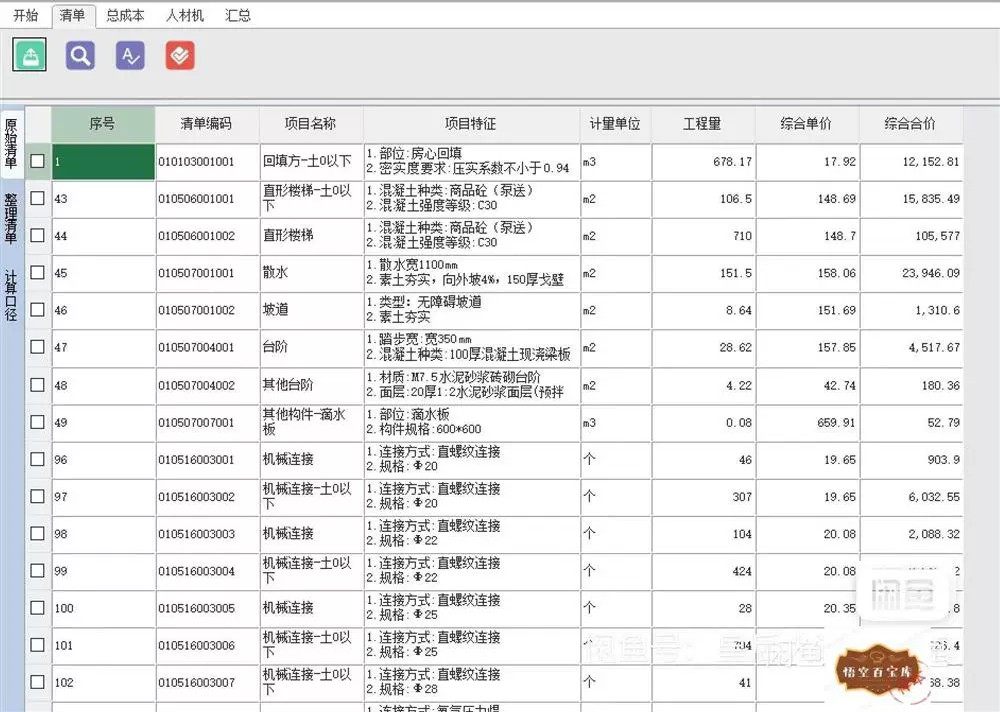The image size is (1000, 712).
Task: Switch to the 人材机 tab
Action: click(184, 15)
